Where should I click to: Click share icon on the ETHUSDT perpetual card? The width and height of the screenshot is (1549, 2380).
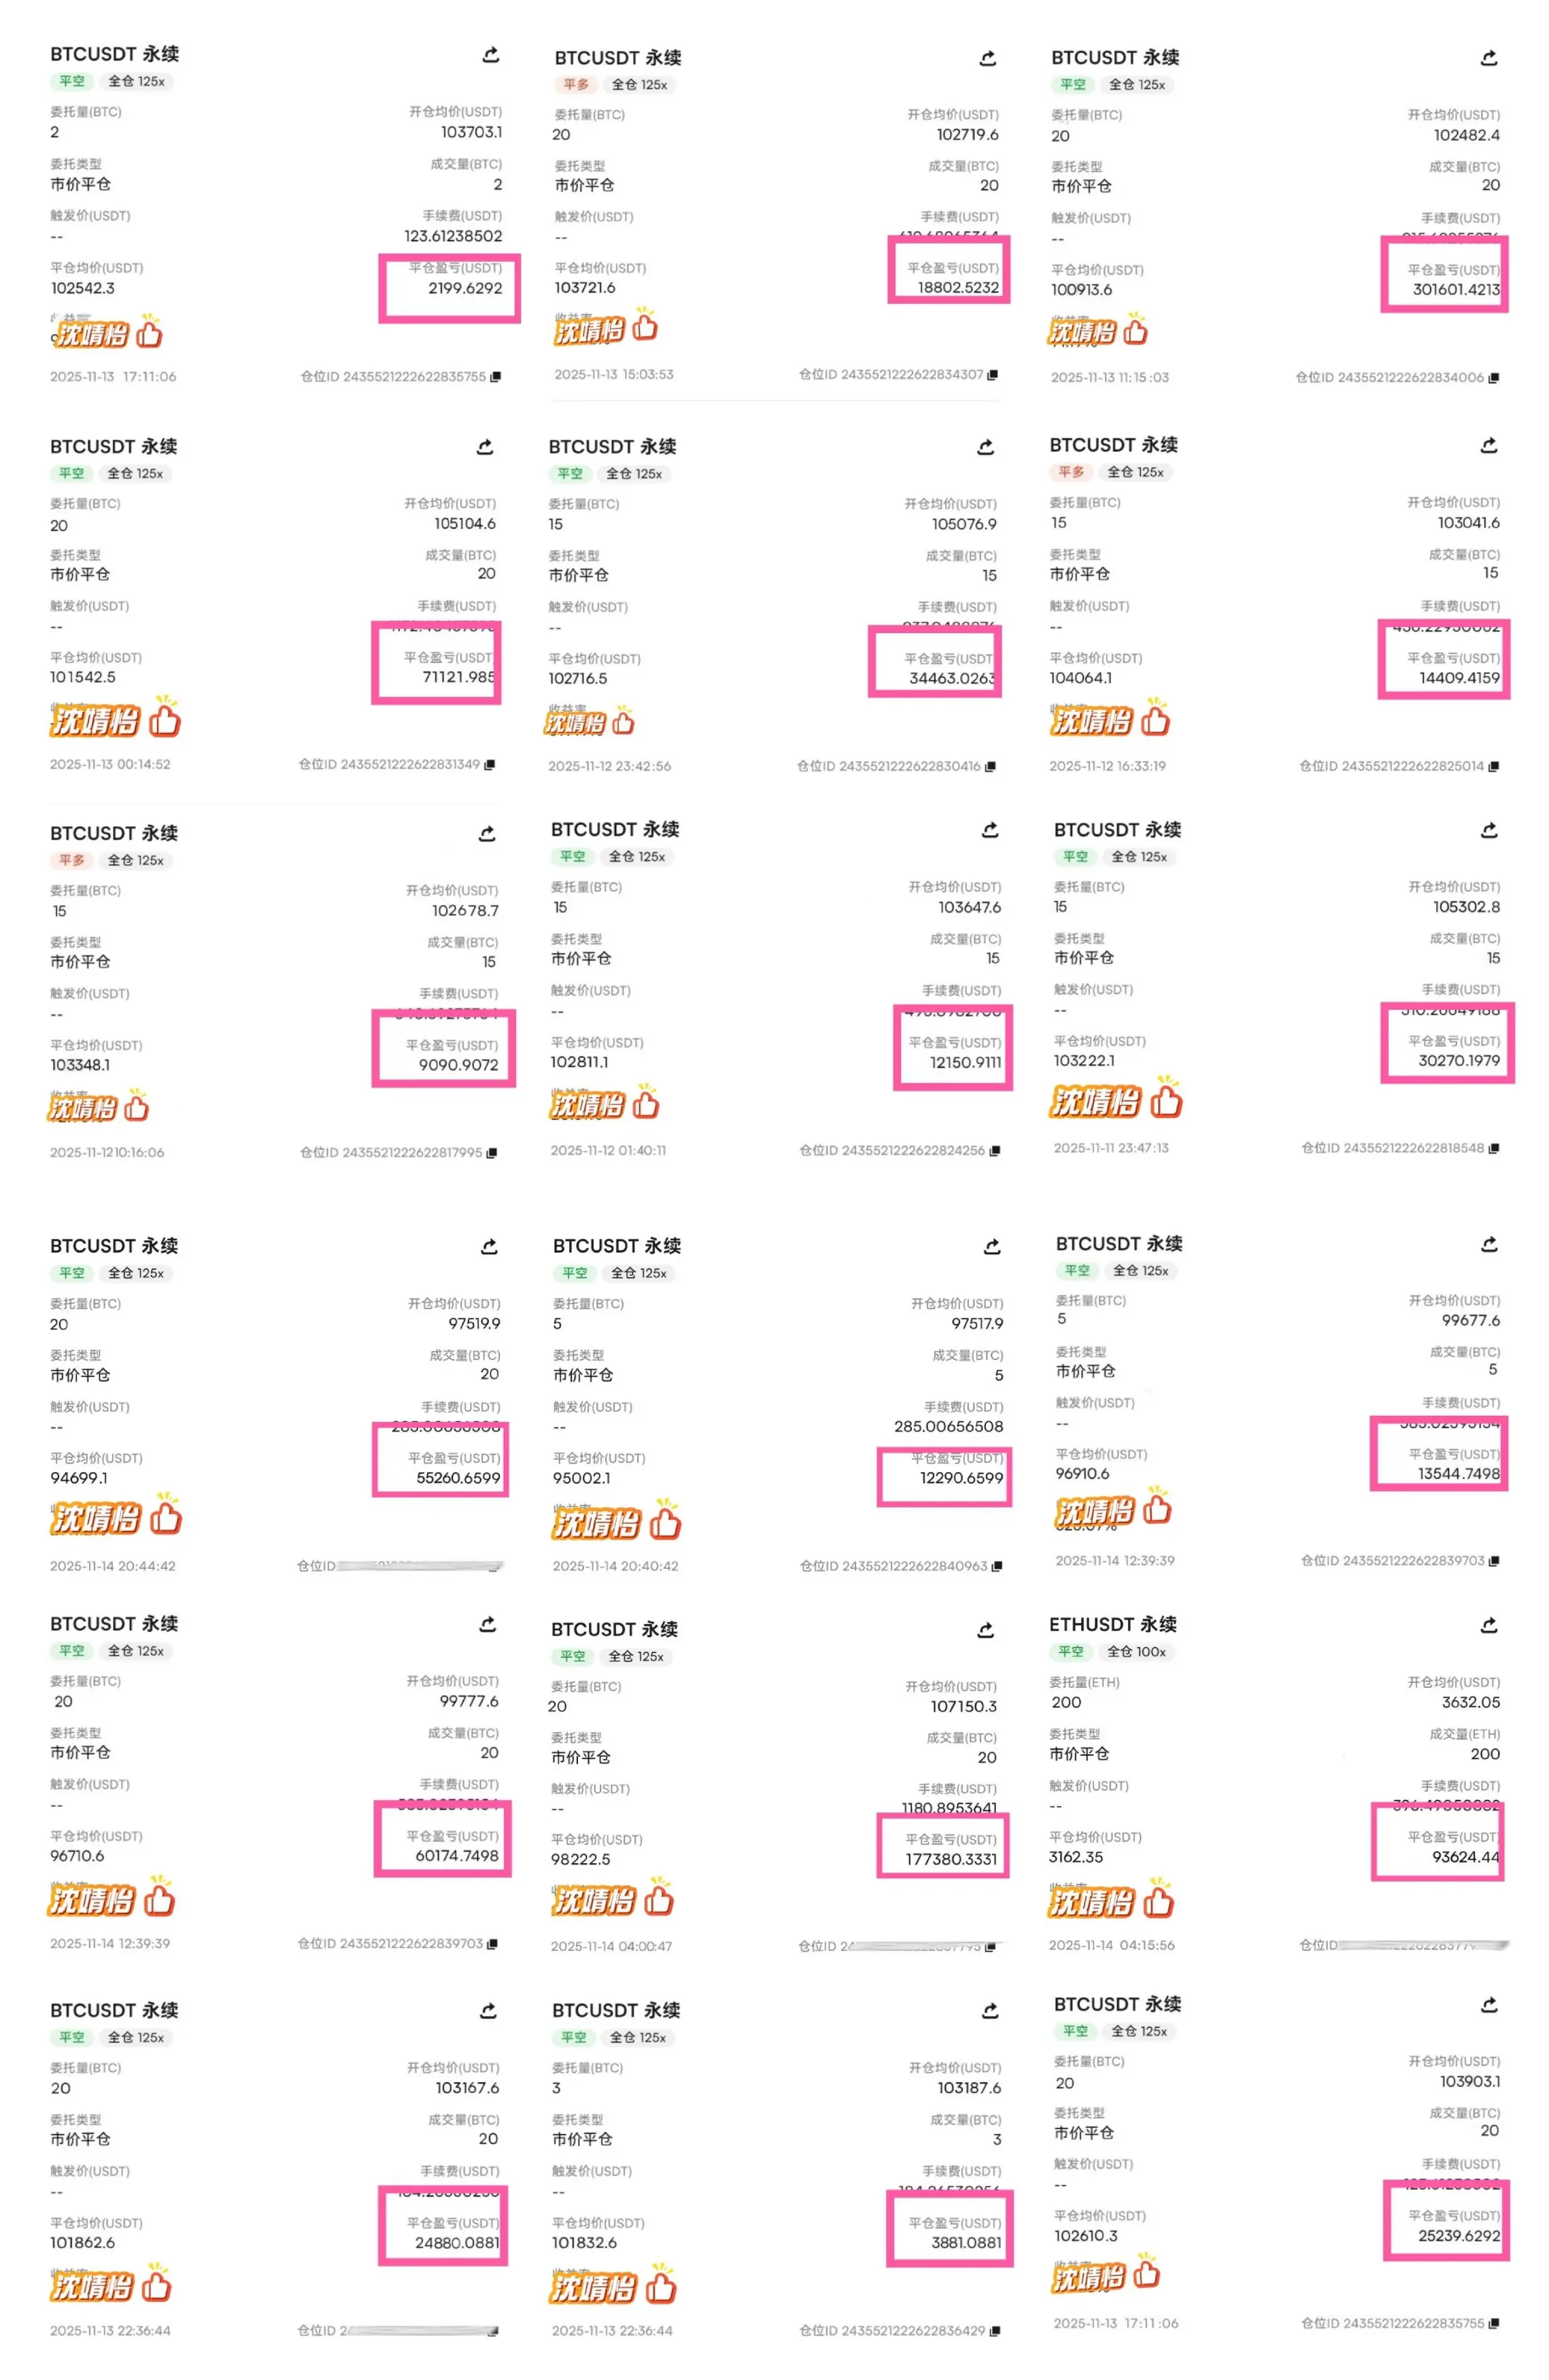(x=1488, y=1625)
